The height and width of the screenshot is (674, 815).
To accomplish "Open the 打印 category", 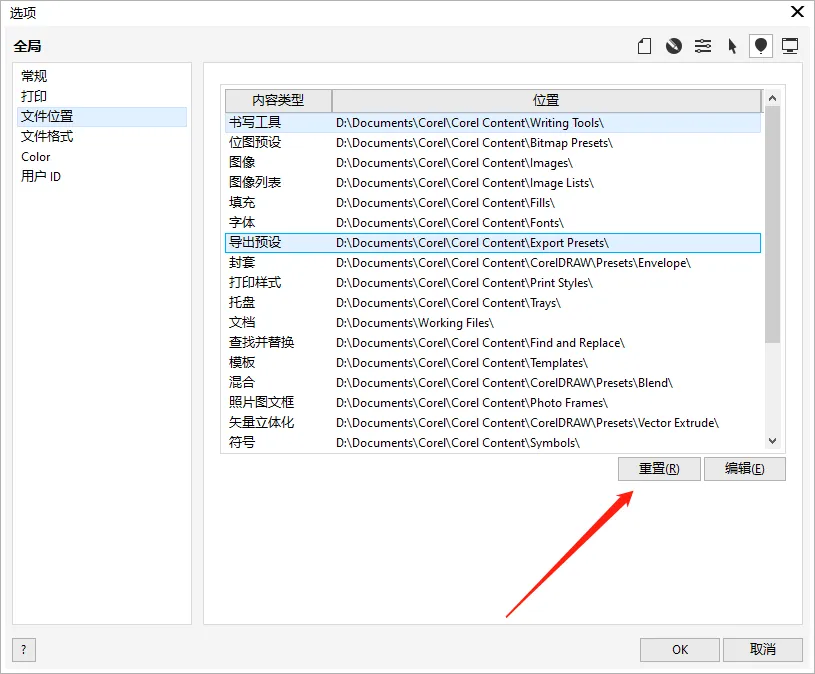I will pos(34,96).
